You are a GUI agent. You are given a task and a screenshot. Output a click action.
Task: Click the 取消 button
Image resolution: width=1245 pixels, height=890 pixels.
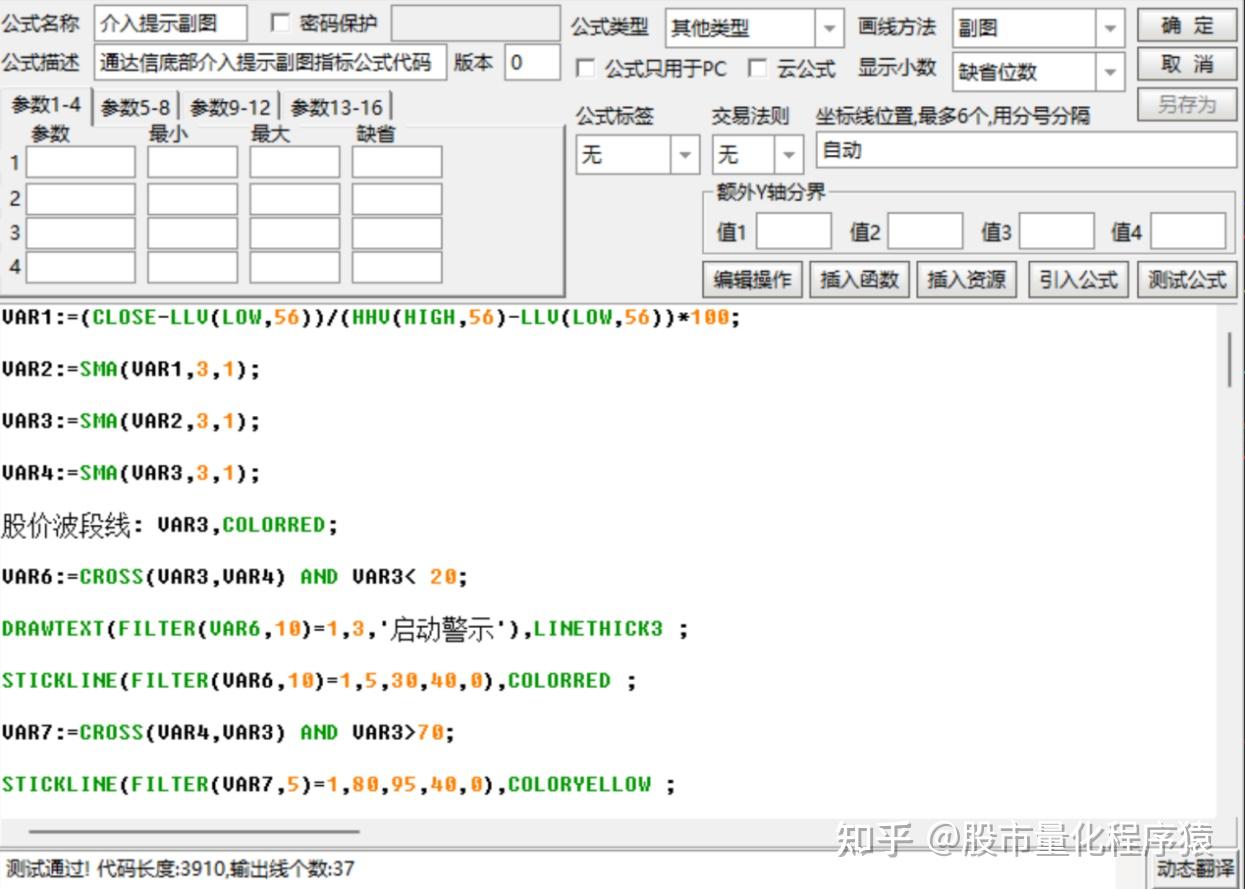tap(1187, 64)
